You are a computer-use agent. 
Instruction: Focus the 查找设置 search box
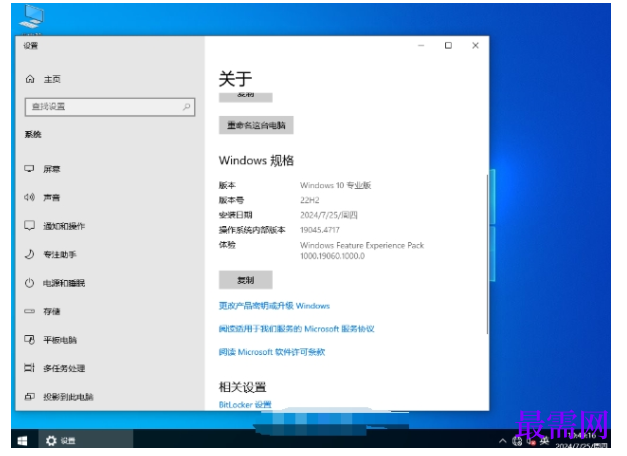pyautogui.click(x=110, y=107)
